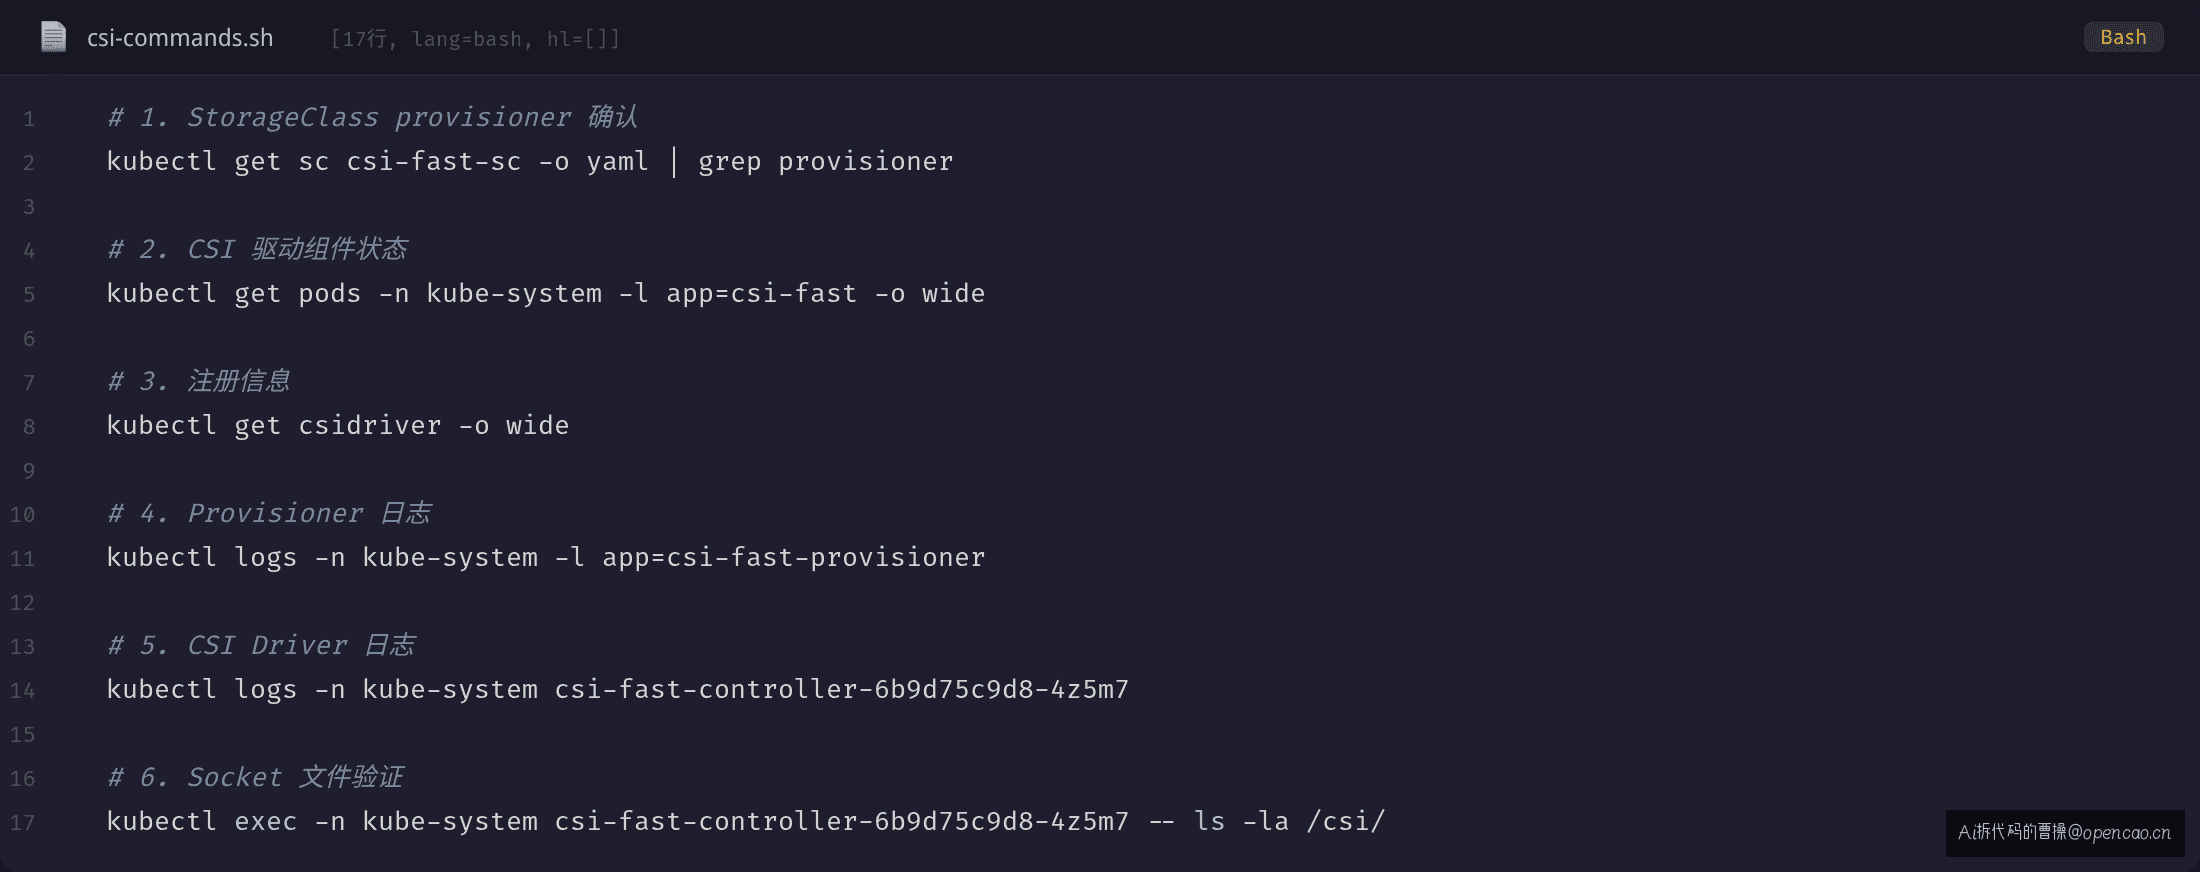Click the 'ls -la /csi/' text
Viewport: 2200px width, 872px height.
[1290, 821]
